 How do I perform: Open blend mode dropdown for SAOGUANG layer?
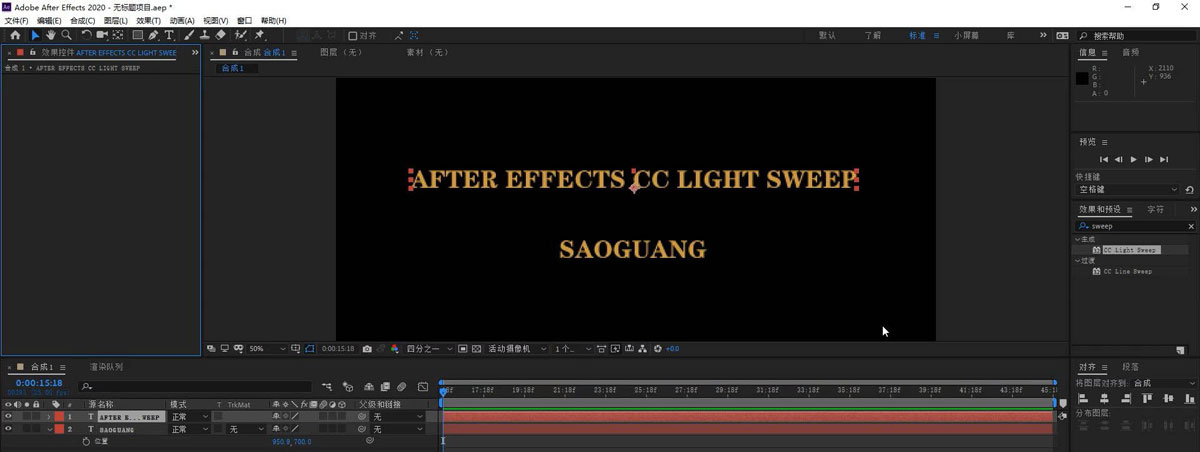pyautogui.click(x=189, y=428)
